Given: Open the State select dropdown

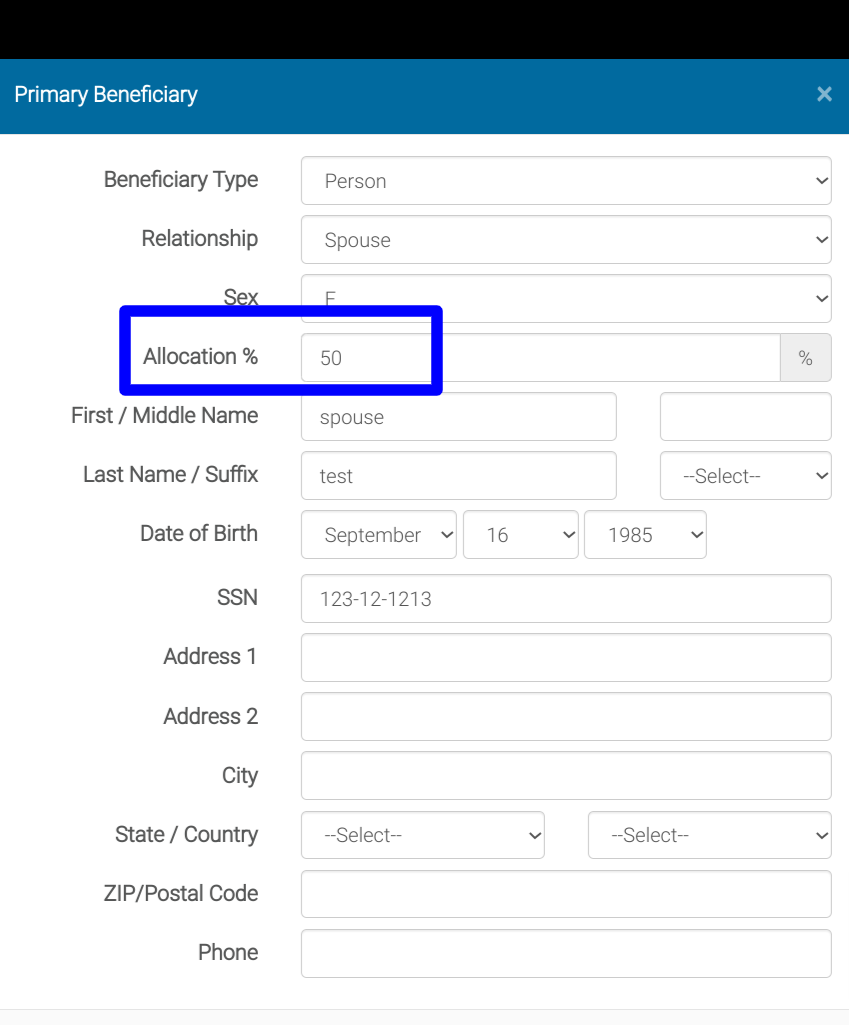Looking at the screenshot, I should click(422, 835).
